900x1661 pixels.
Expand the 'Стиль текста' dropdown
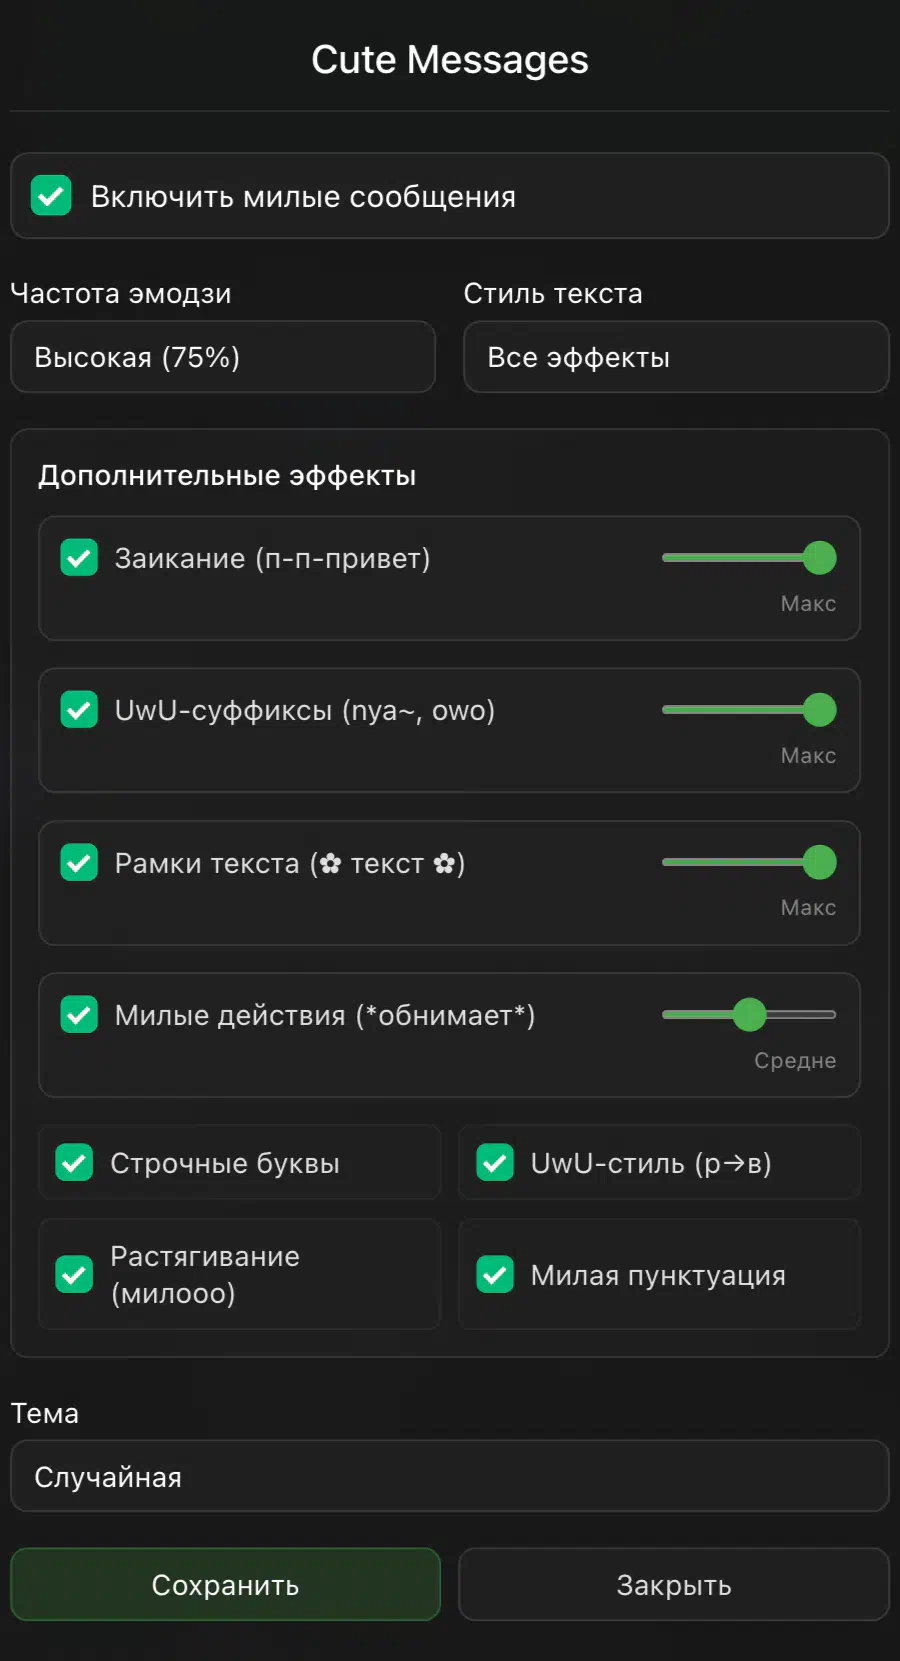coord(676,357)
